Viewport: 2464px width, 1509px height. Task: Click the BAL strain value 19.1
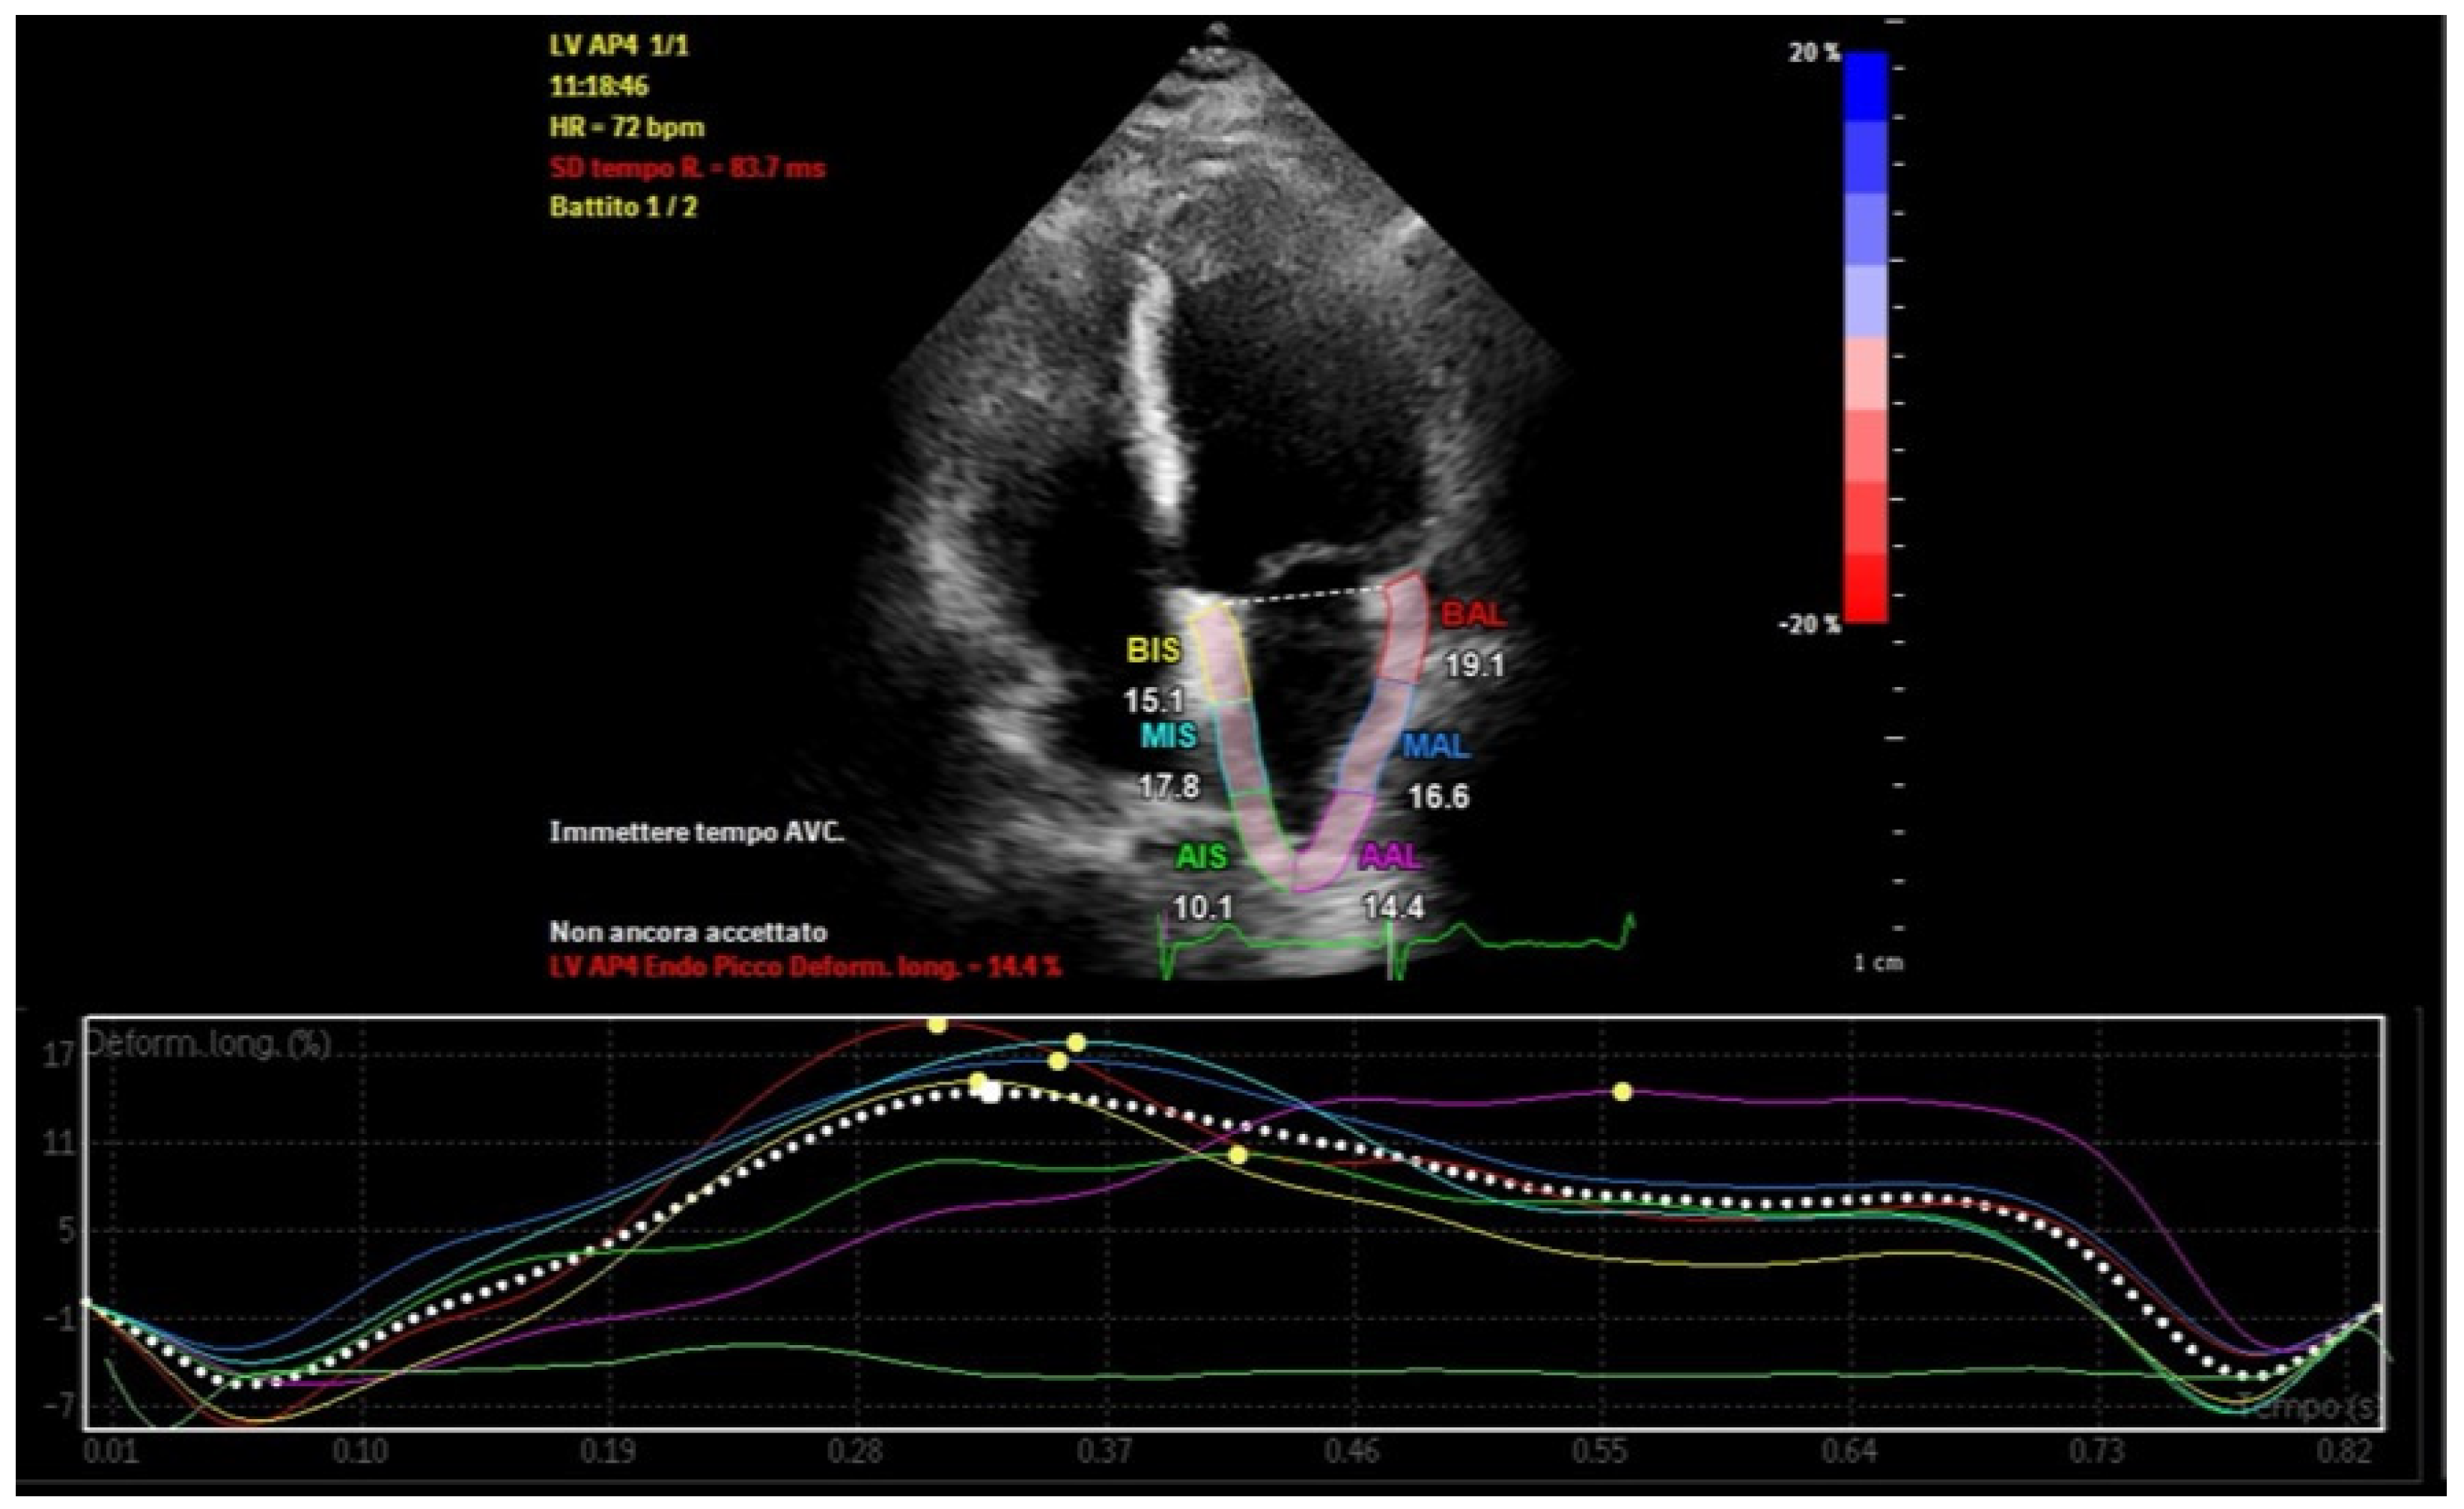[1474, 665]
